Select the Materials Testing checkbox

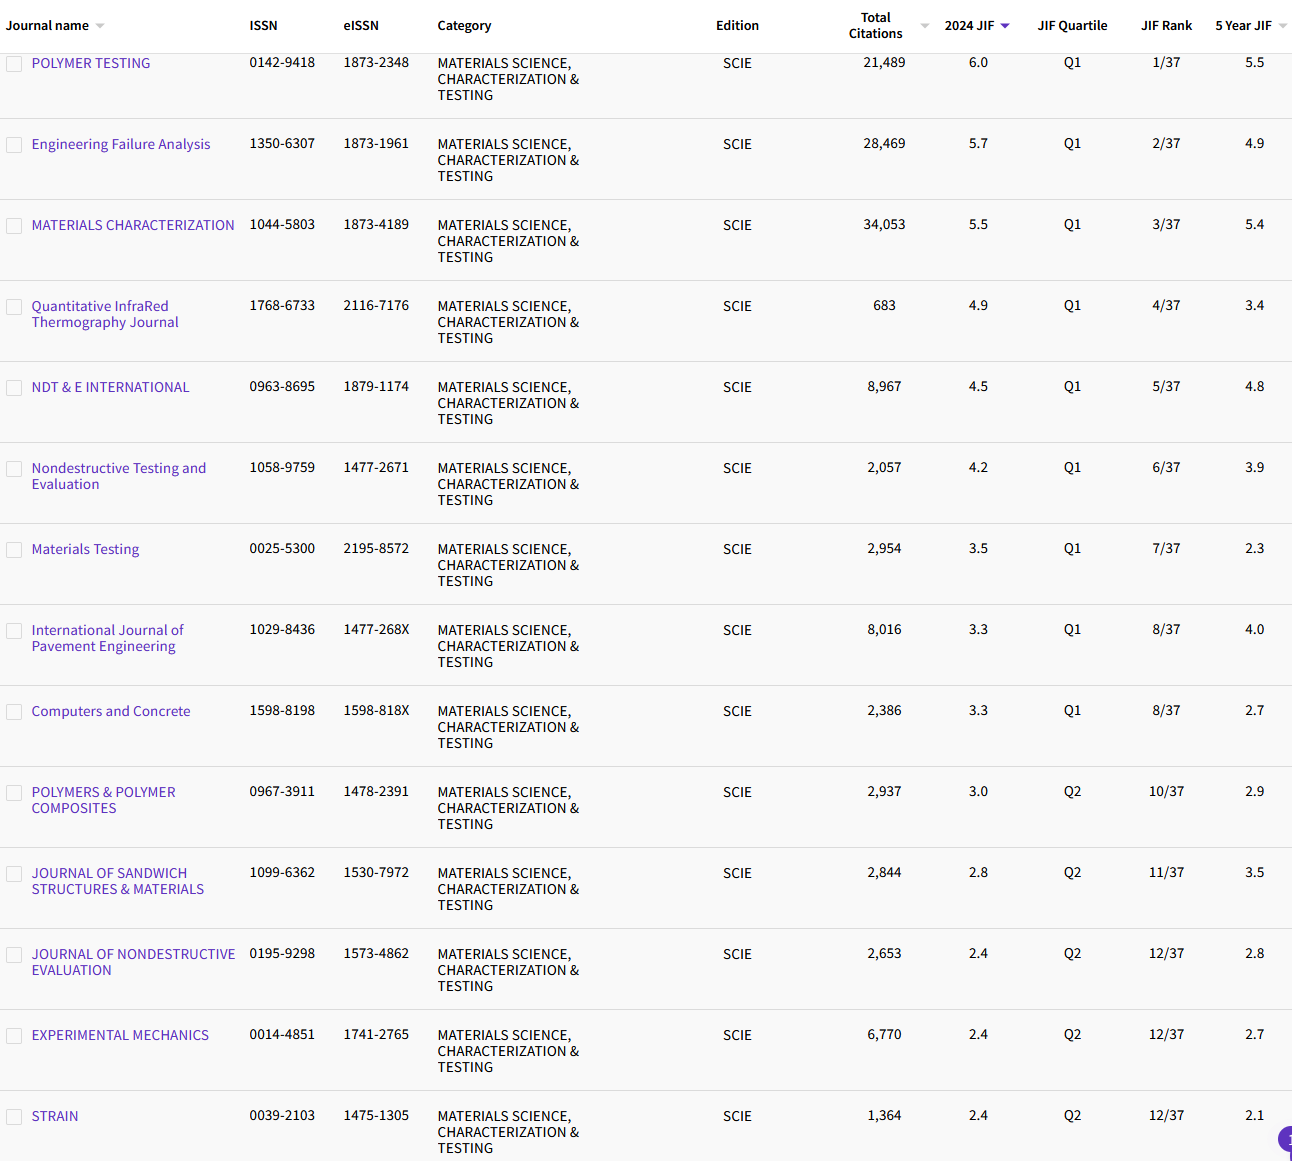pos(14,549)
